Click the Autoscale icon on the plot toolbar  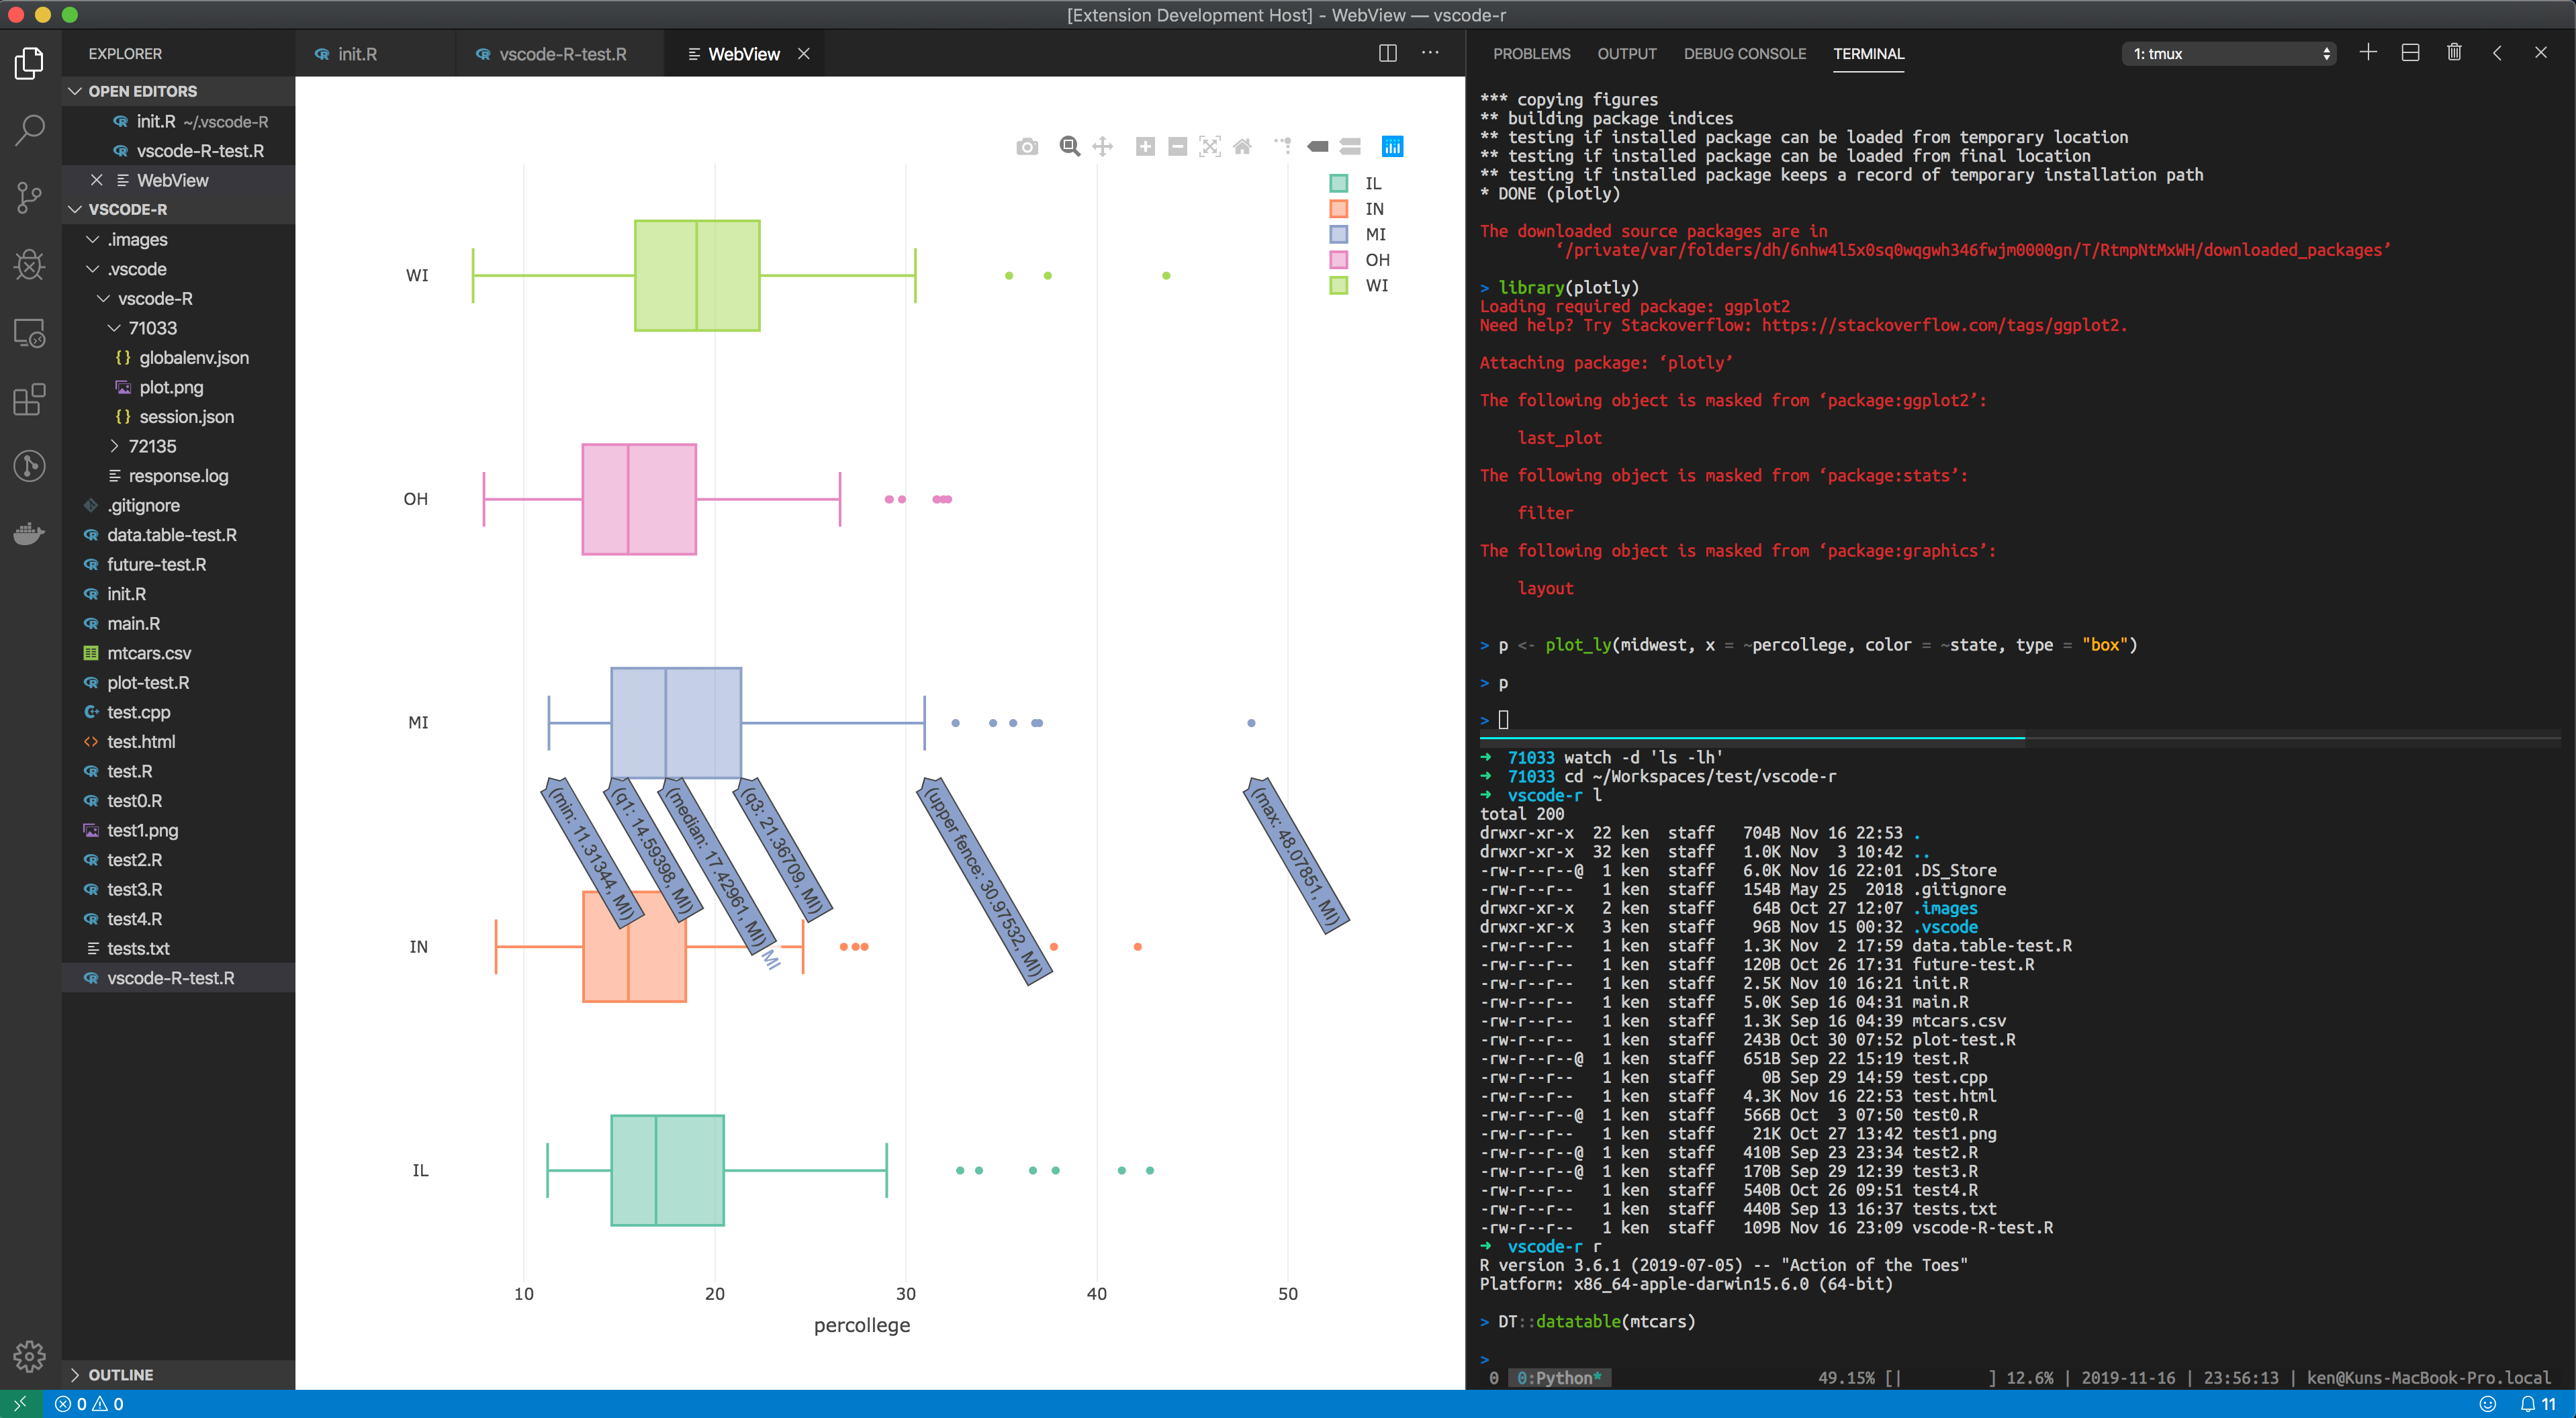coord(1211,146)
